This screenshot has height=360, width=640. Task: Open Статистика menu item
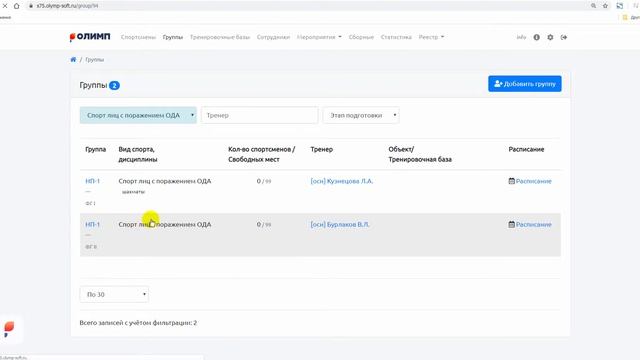point(396,37)
